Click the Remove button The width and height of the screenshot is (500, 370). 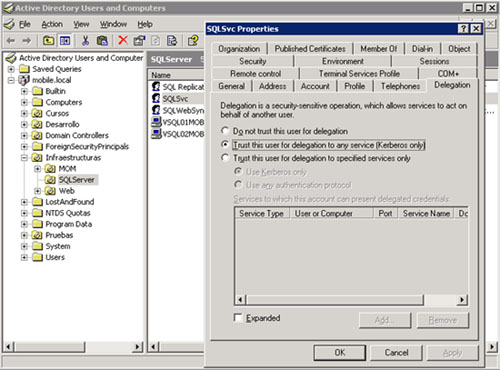(x=443, y=320)
